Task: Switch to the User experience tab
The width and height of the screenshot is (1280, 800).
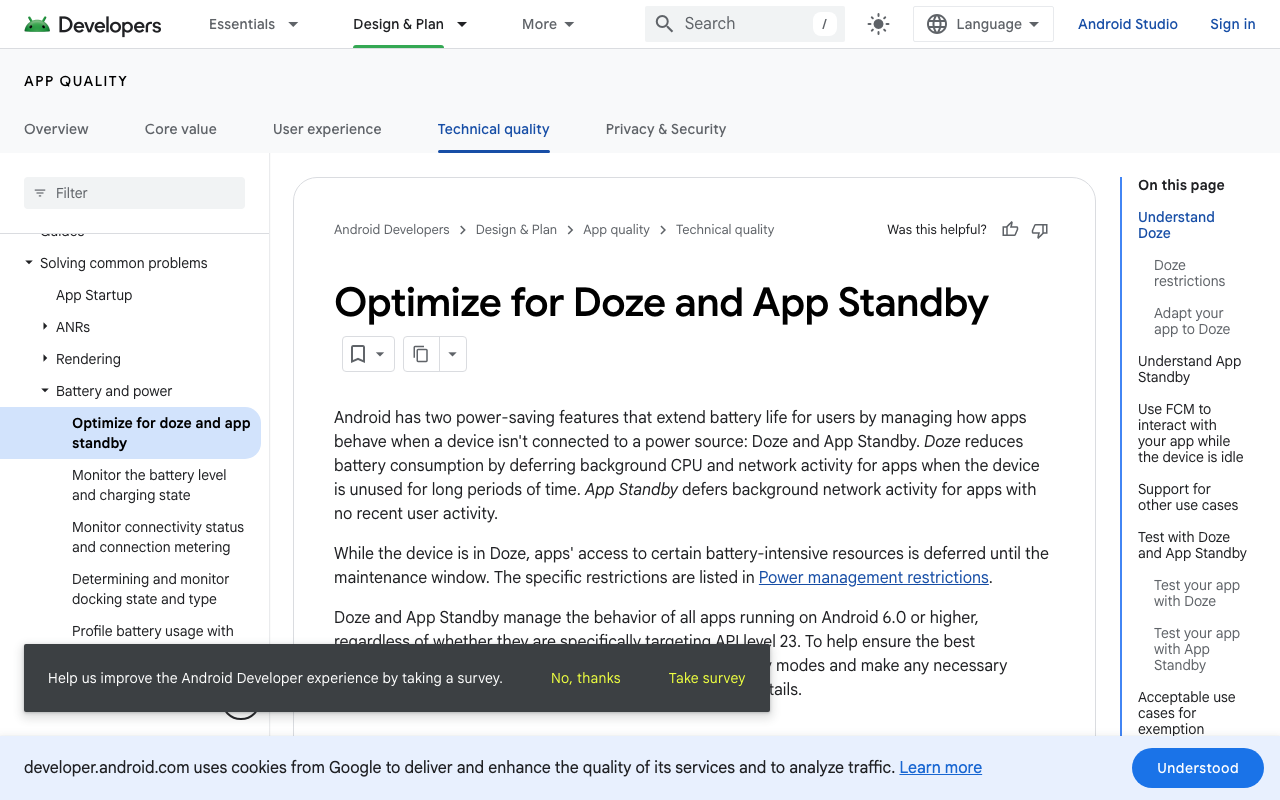Action: [327, 129]
